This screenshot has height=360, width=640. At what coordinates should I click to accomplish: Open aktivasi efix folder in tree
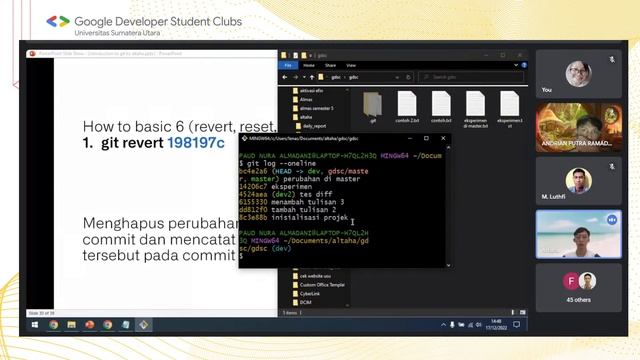click(x=308, y=91)
